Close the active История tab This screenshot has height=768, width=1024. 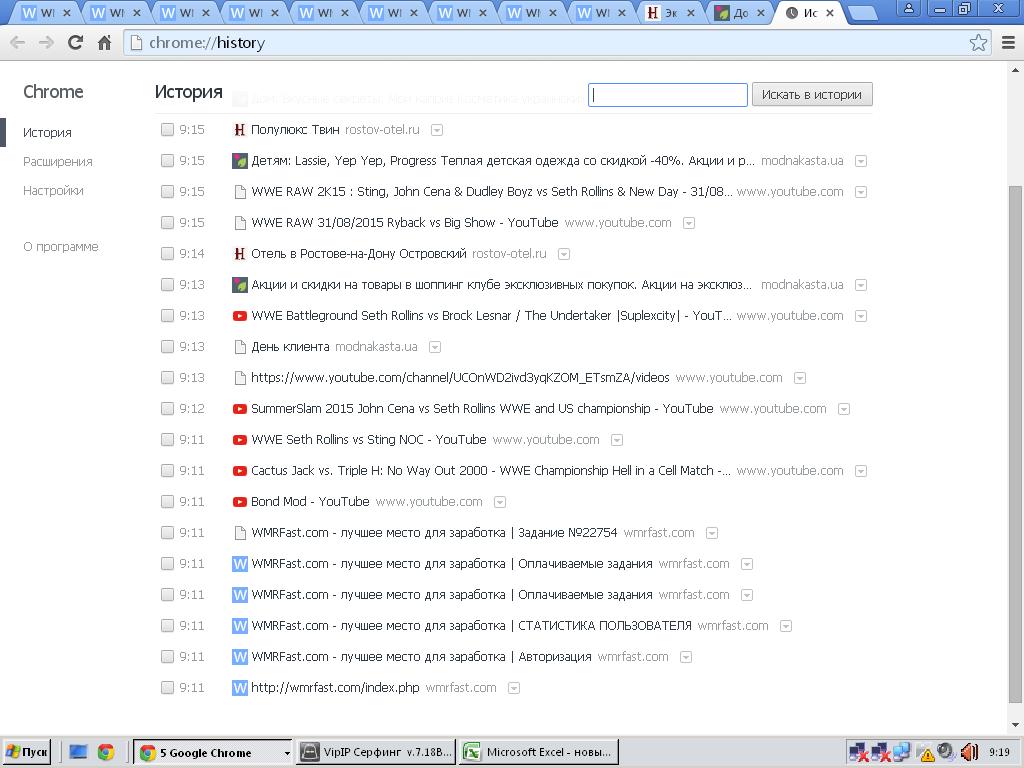coord(829,12)
